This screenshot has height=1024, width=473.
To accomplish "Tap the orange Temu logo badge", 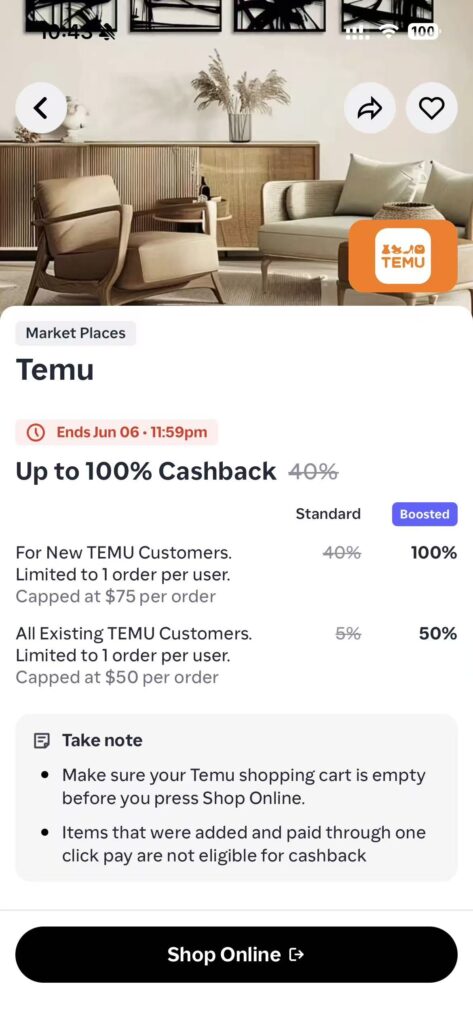I will coord(403,256).
